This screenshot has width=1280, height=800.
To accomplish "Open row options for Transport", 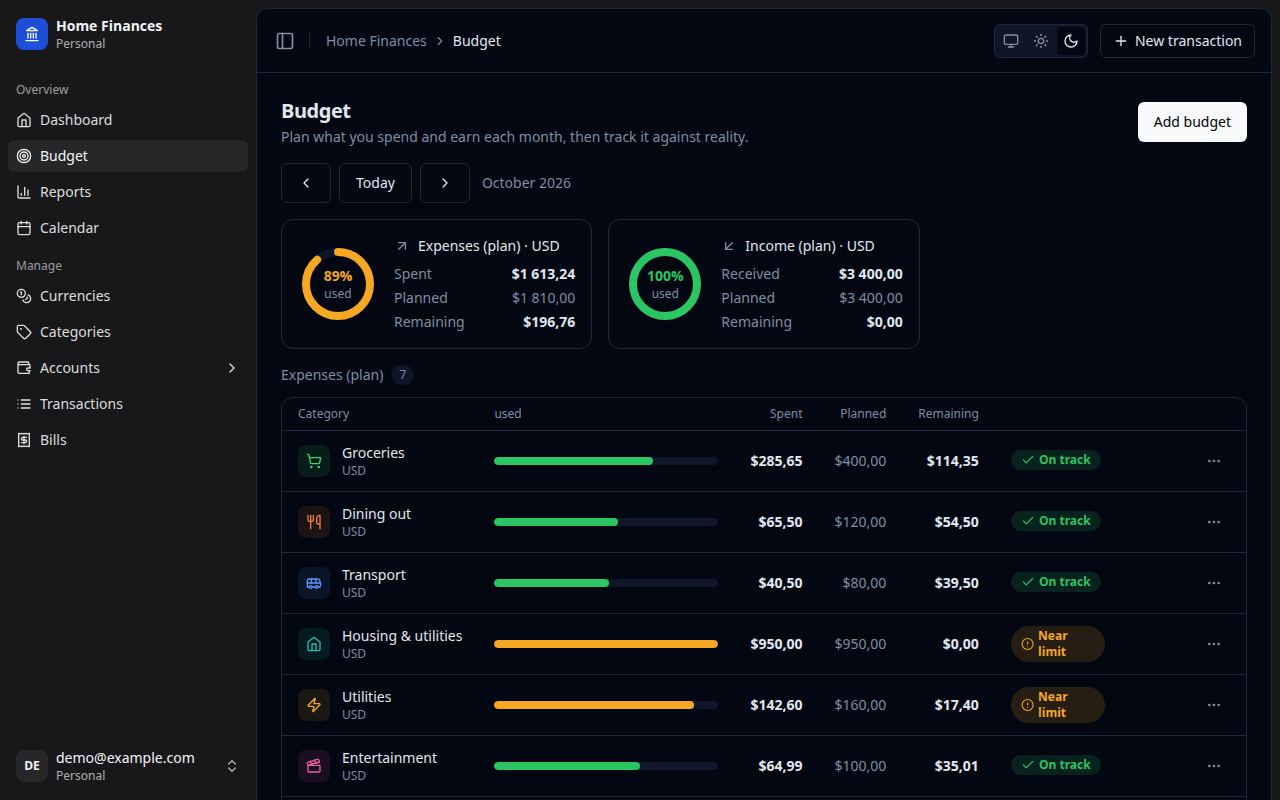I will tap(1214, 583).
